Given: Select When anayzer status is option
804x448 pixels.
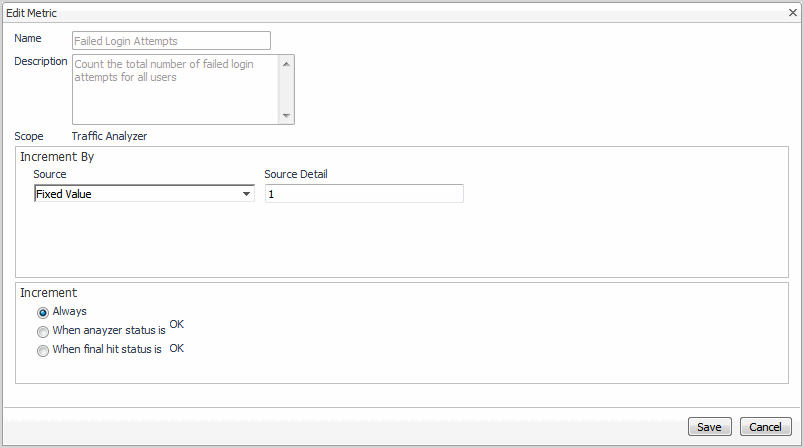Looking at the screenshot, I should 43,331.
